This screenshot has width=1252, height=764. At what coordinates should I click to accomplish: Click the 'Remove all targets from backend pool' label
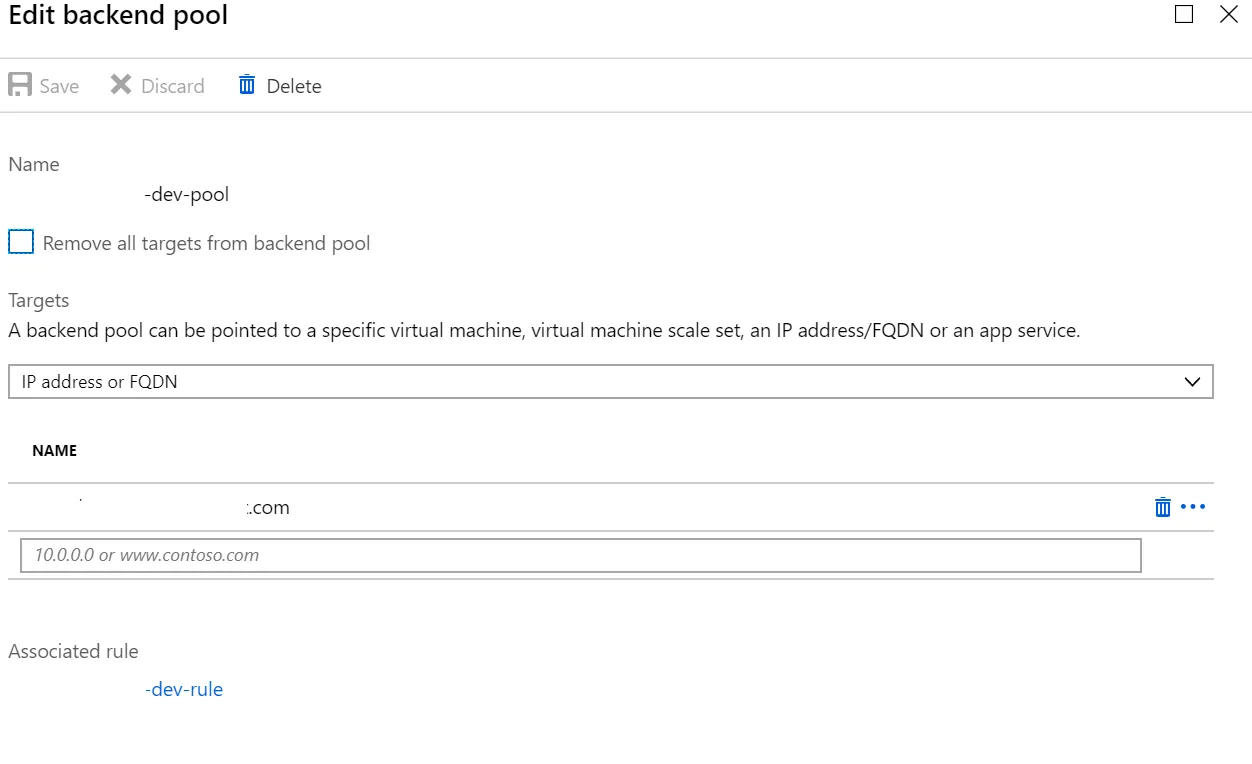pos(206,243)
